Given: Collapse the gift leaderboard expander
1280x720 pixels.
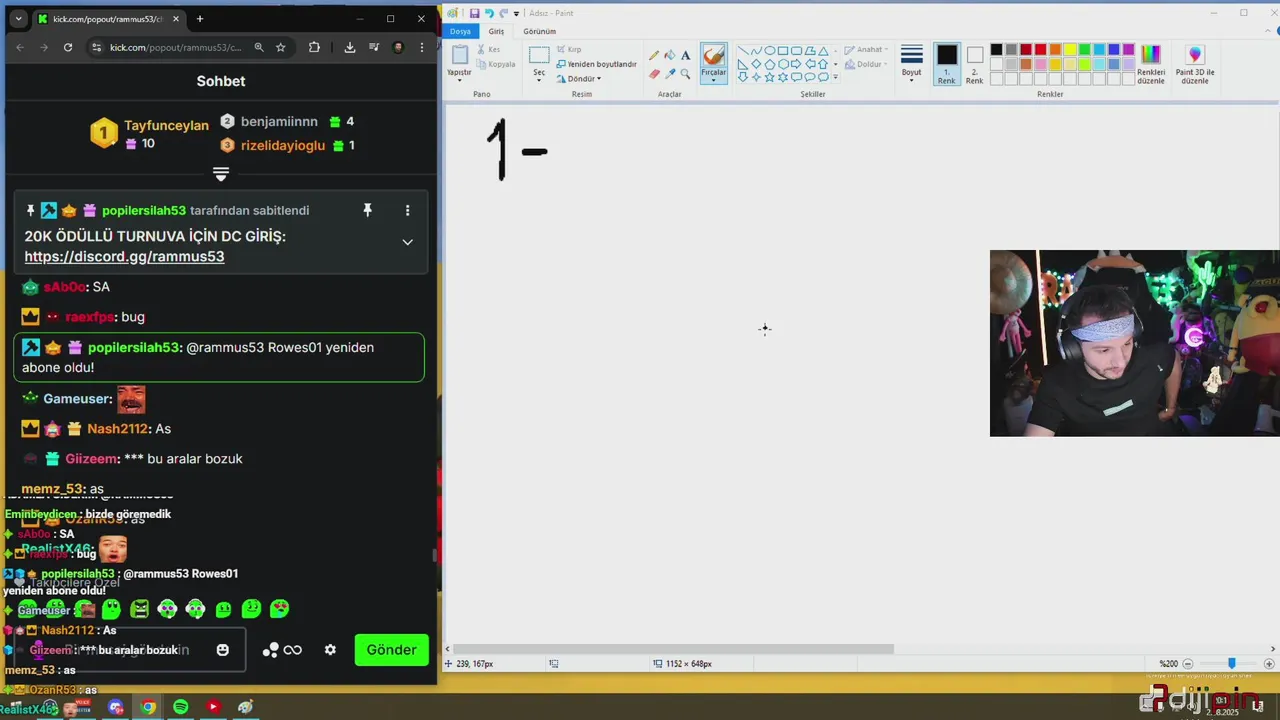Looking at the screenshot, I should click(x=221, y=174).
